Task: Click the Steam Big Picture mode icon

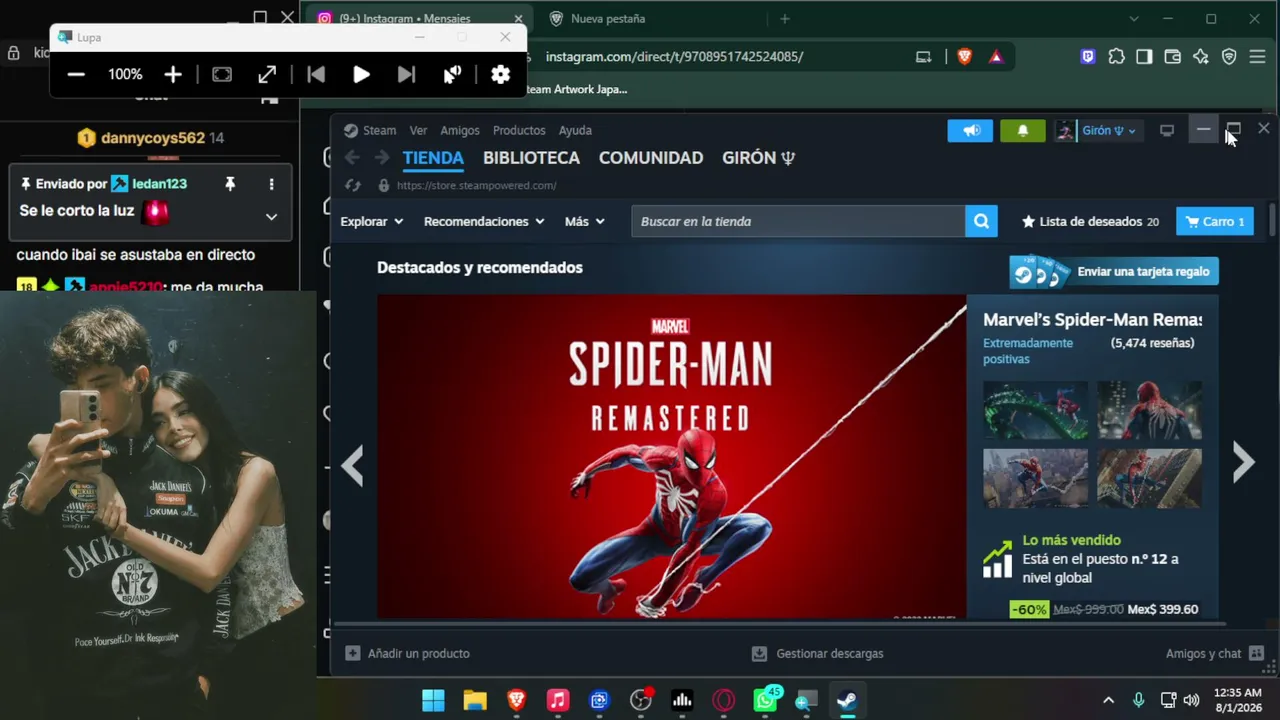Action: tap(1167, 130)
